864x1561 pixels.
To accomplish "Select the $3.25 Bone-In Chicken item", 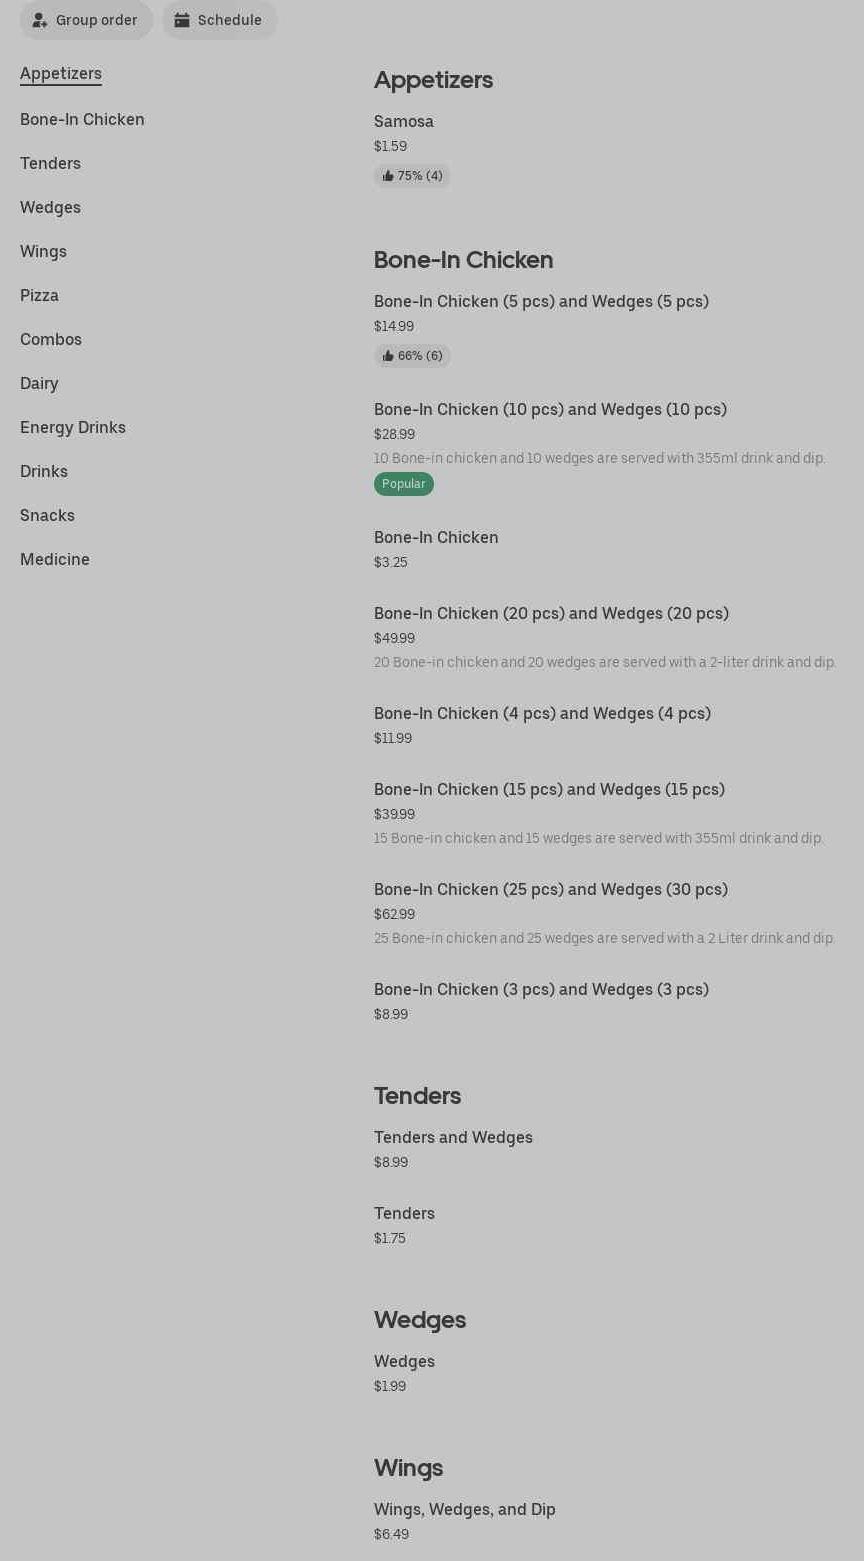I will 436,538.
